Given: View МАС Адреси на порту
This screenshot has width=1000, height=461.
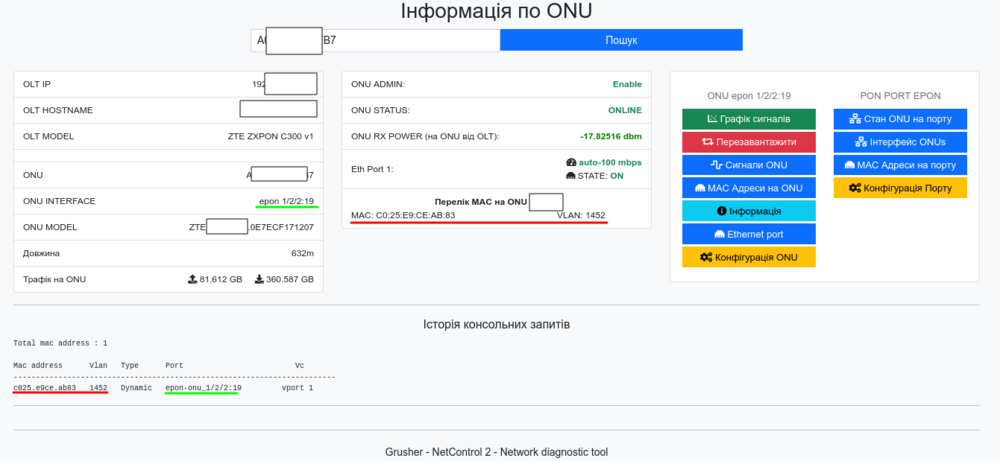Looking at the screenshot, I should click(x=900, y=165).
